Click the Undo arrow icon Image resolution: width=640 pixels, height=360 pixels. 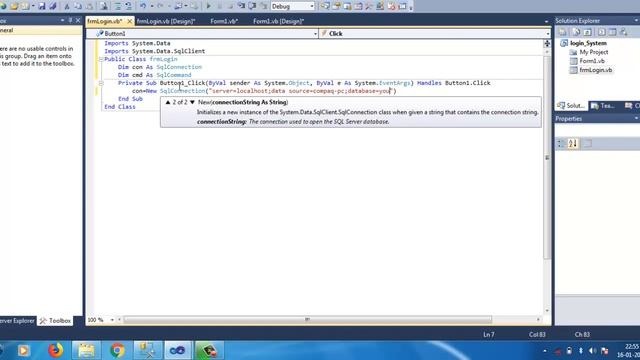point(143,6)
